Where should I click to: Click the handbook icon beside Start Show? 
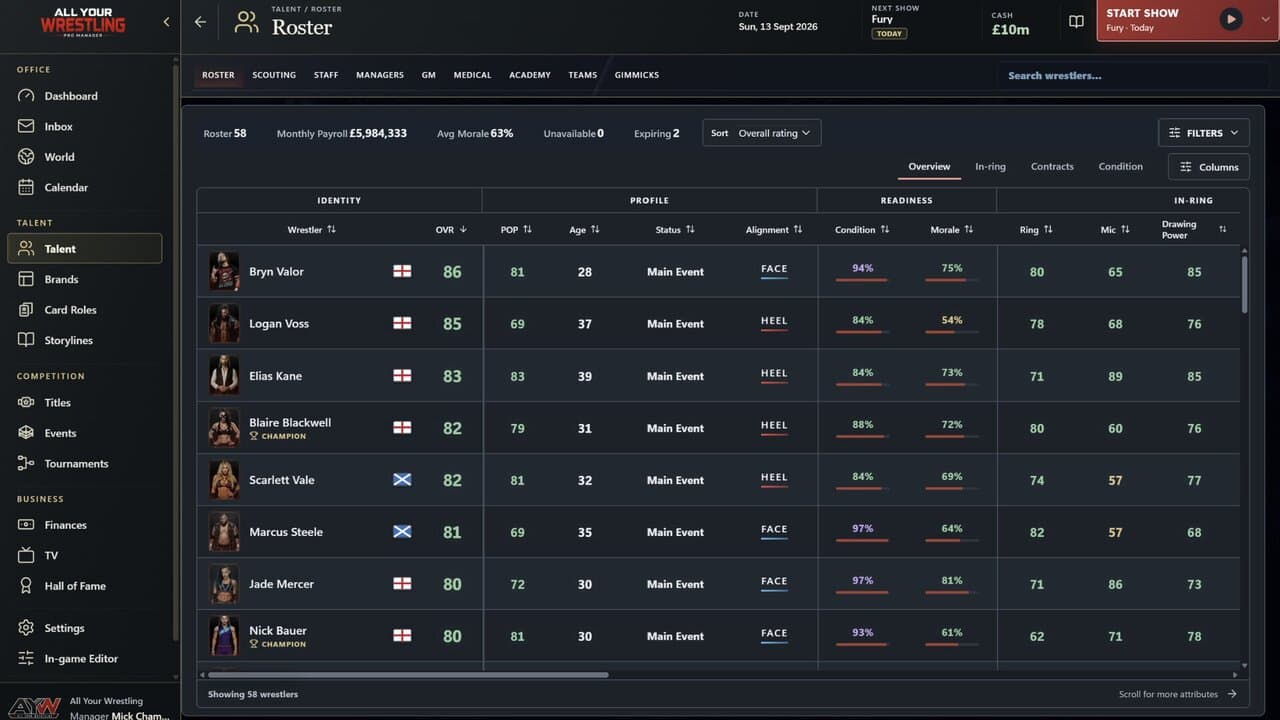coord(1076,21)
